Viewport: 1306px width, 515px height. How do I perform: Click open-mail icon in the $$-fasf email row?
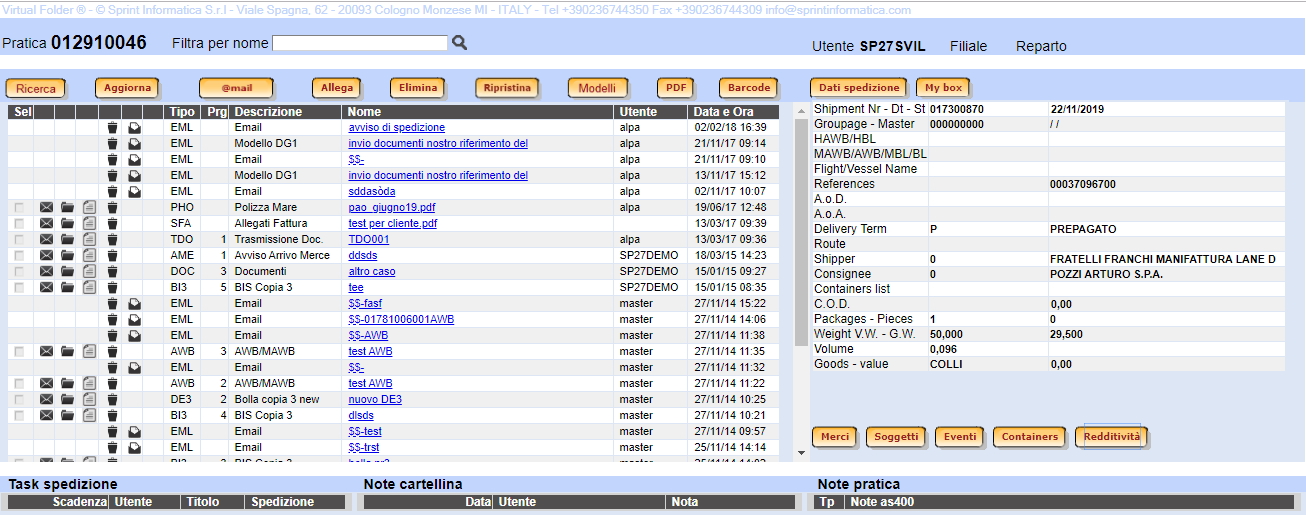(134, 304)
